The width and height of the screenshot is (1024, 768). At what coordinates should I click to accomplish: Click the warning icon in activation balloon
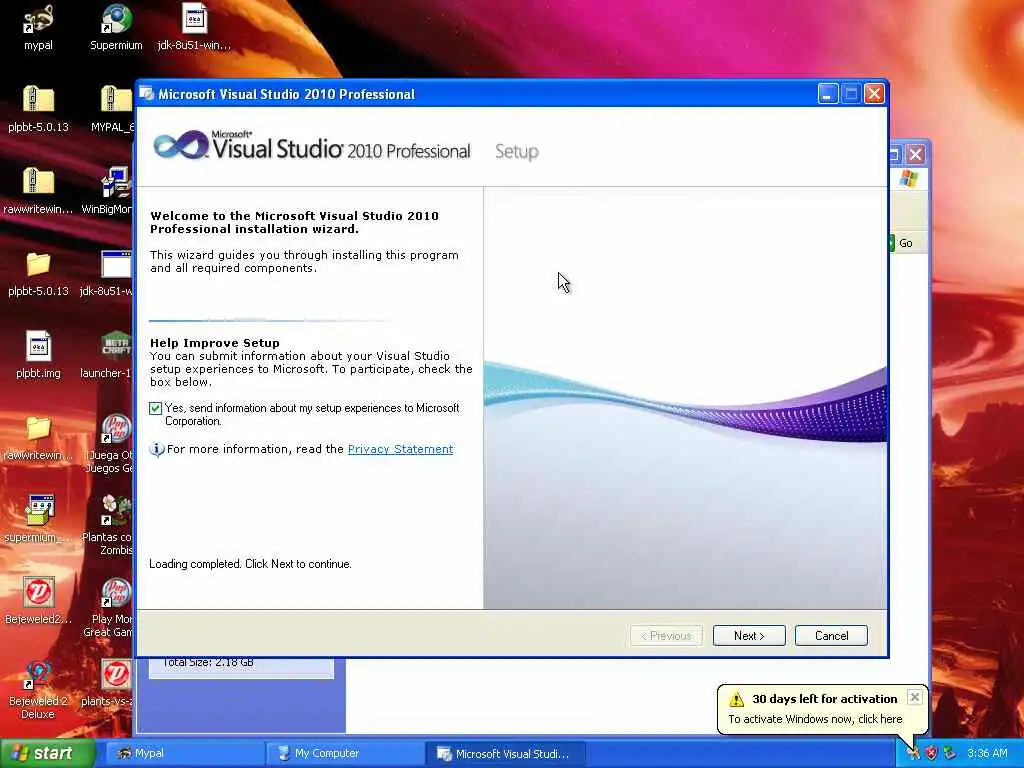(x=737, y=699)
